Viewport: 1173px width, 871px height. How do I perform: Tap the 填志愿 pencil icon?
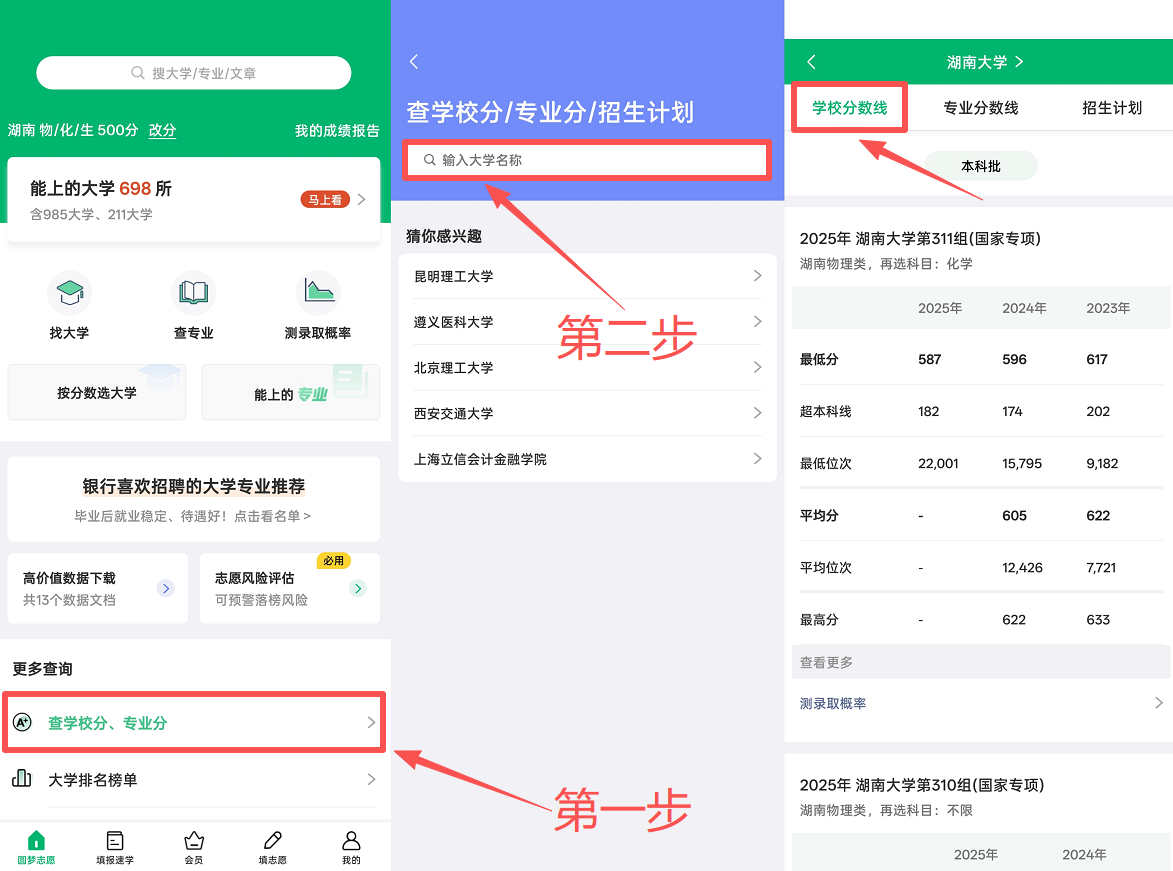pyautogui.click(x=272, y=841)
